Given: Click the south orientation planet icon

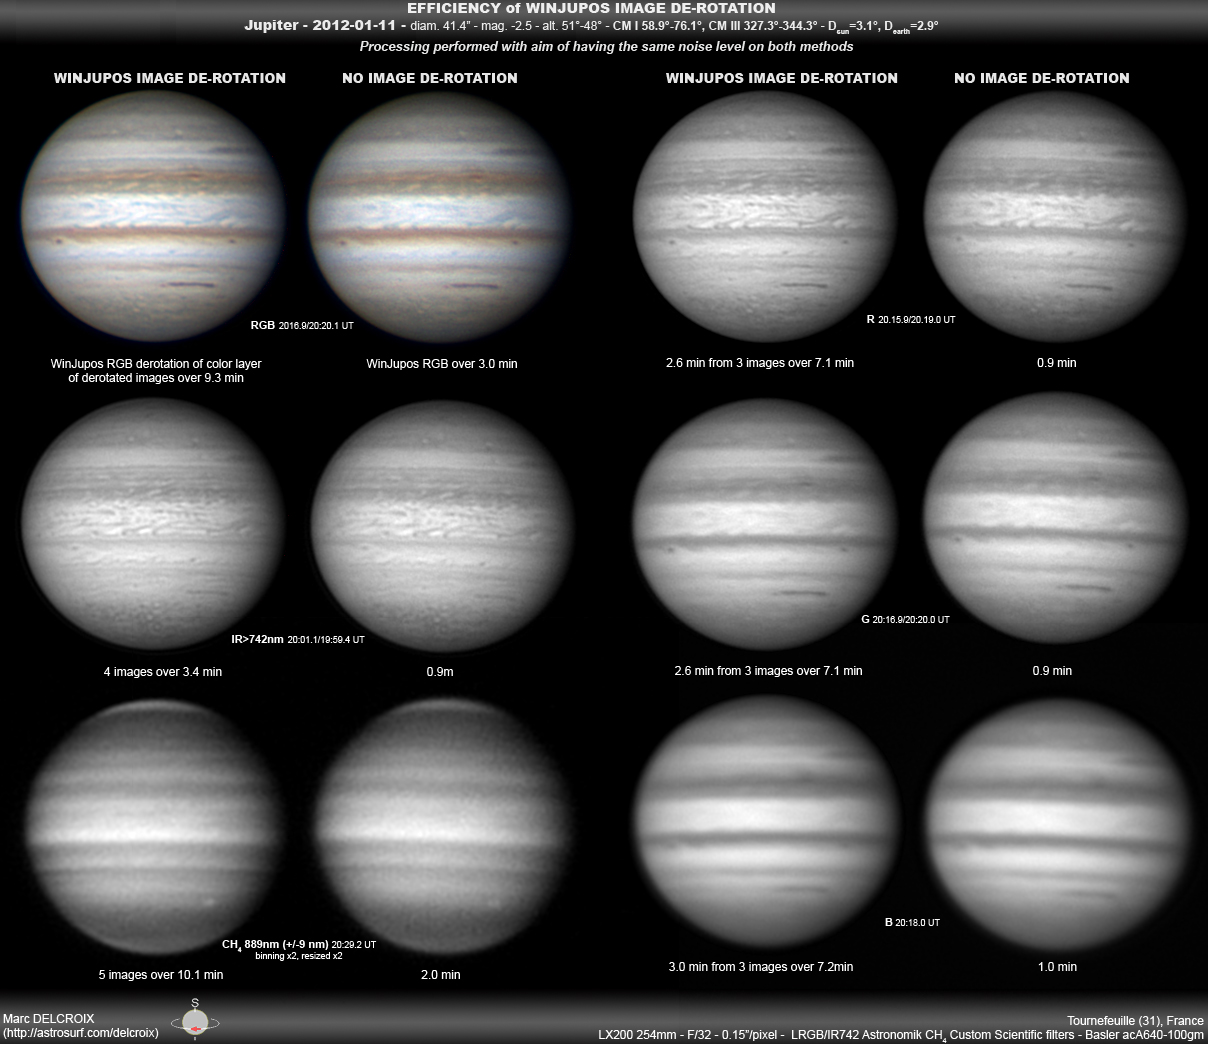Looking at the screenshot, I should tap(193, 1022).
